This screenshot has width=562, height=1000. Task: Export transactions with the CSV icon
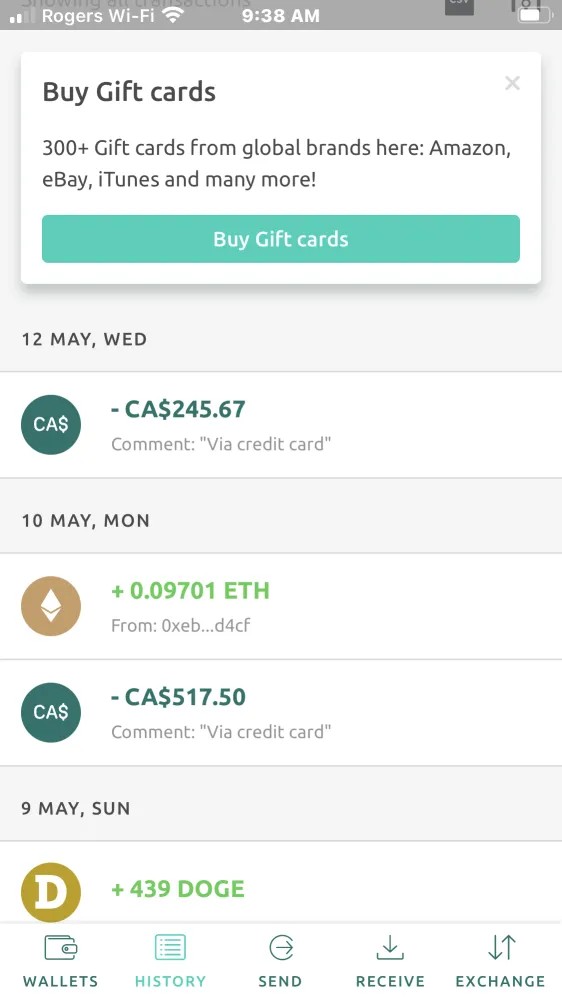point(459,8)
